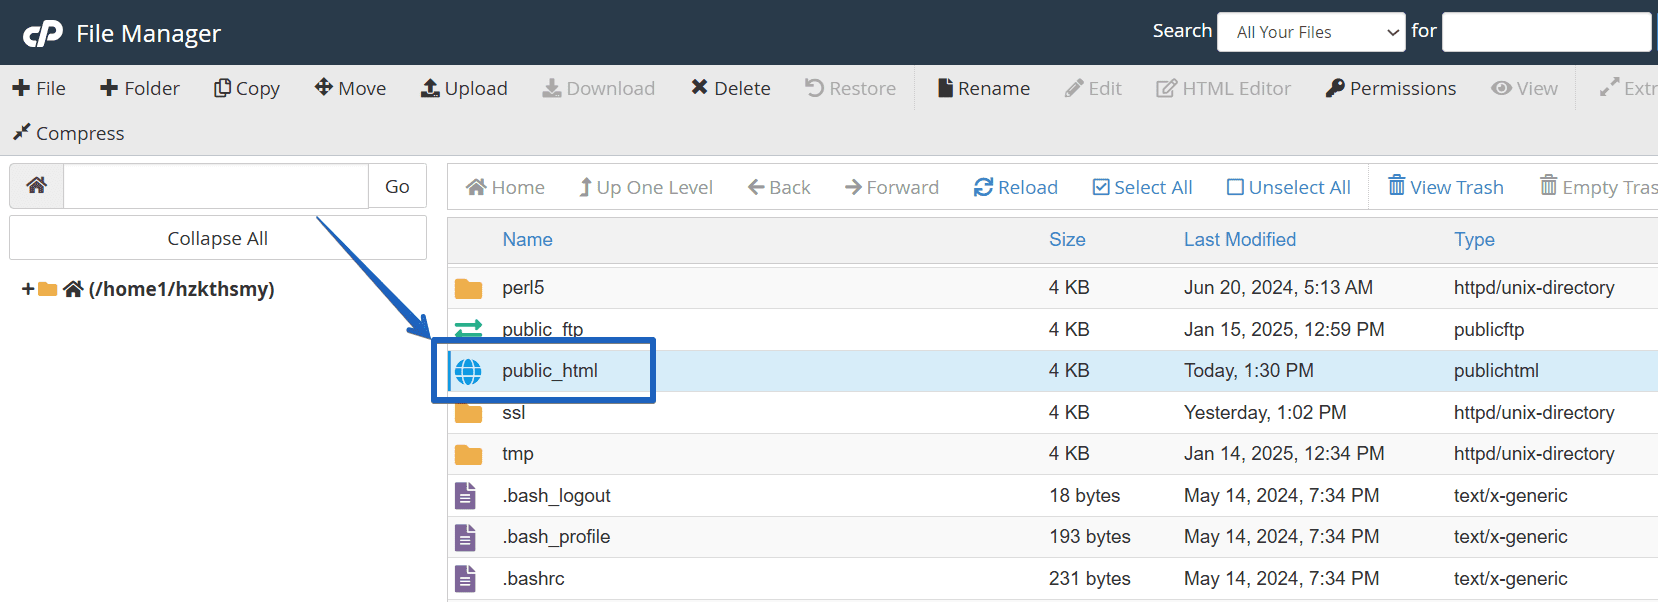Sort by Last Modified column

pos(1239,239)
